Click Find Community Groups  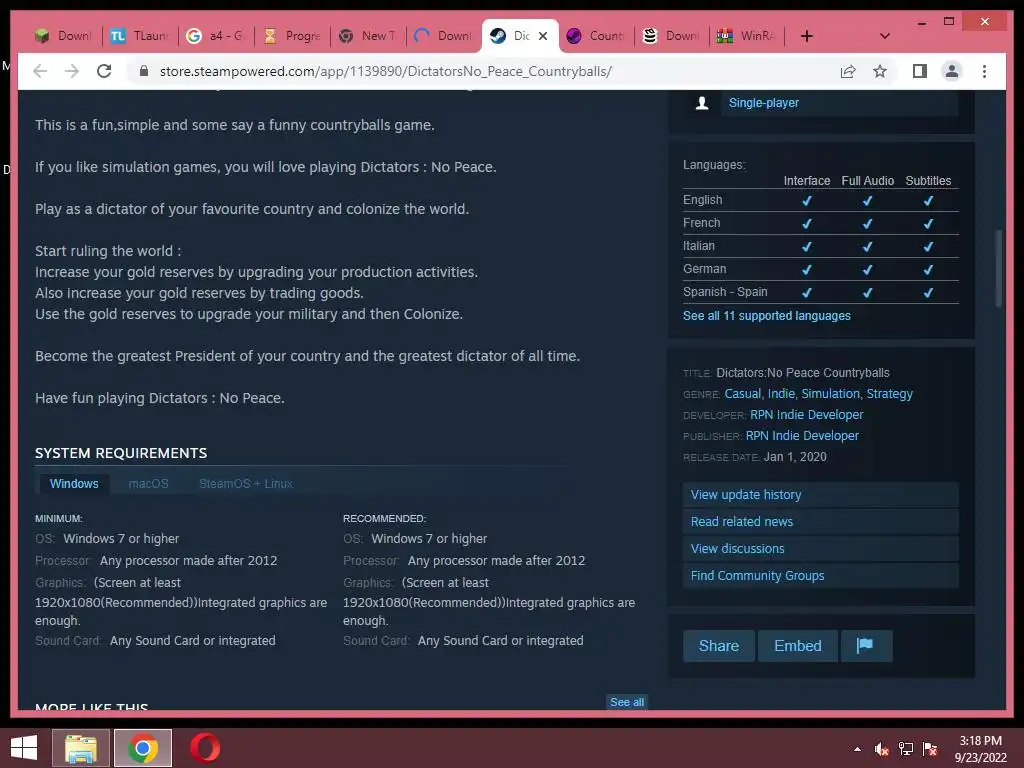(x=820, y=575)
